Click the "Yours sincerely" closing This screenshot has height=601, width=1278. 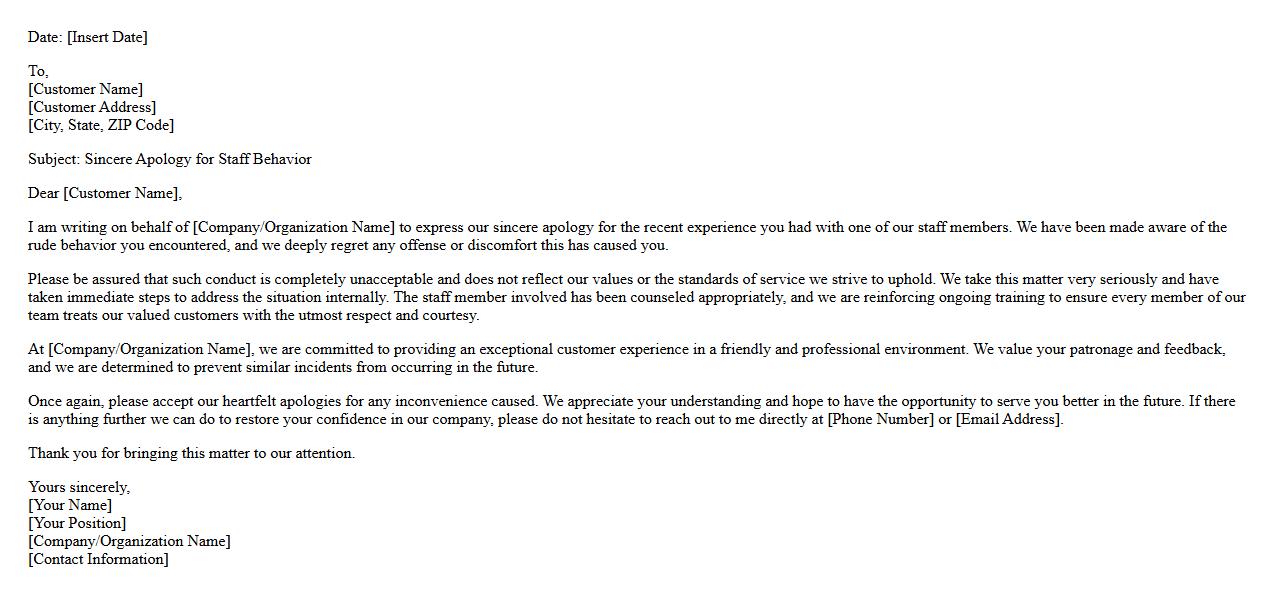[x=79, y=487]
